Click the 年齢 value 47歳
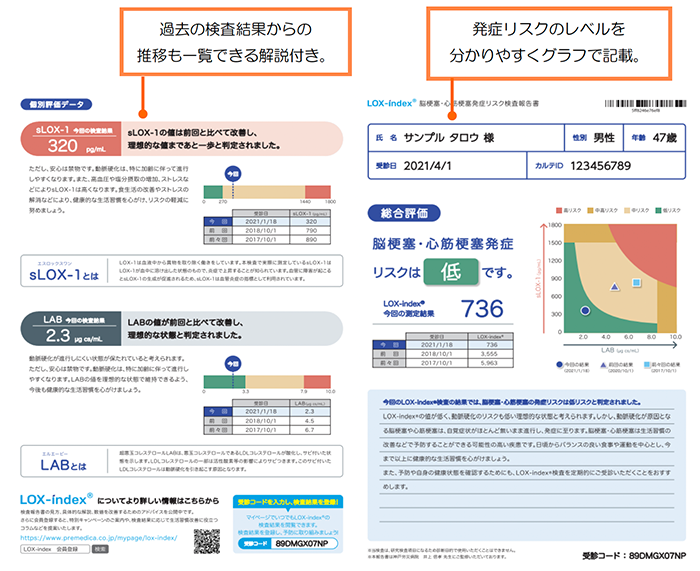Viewport: 700px width, 571px height. pyautogui.click(x=664, y=138)
